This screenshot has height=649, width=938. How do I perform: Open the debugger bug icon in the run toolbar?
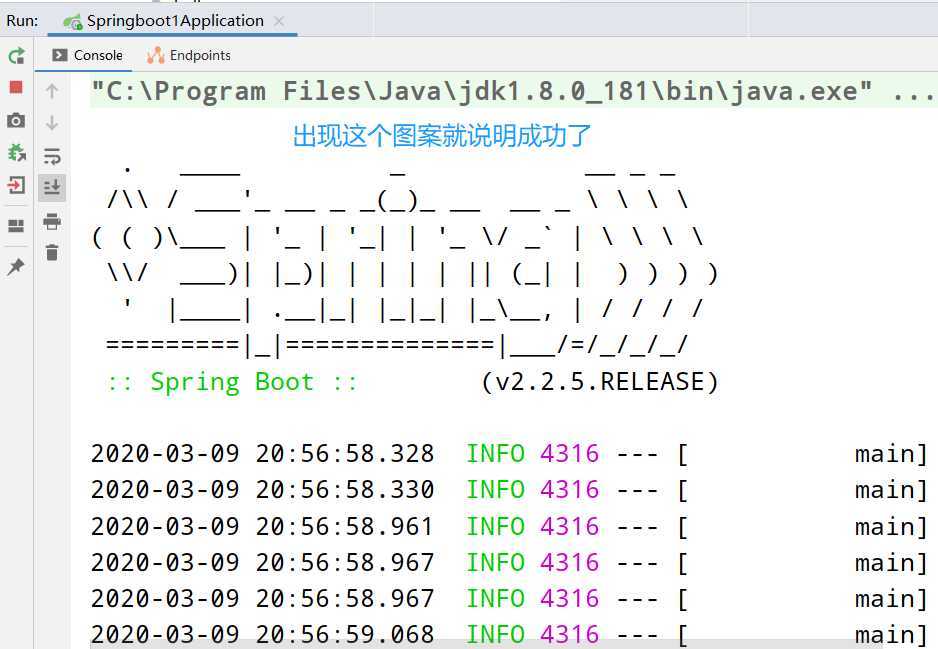[16, 153]
